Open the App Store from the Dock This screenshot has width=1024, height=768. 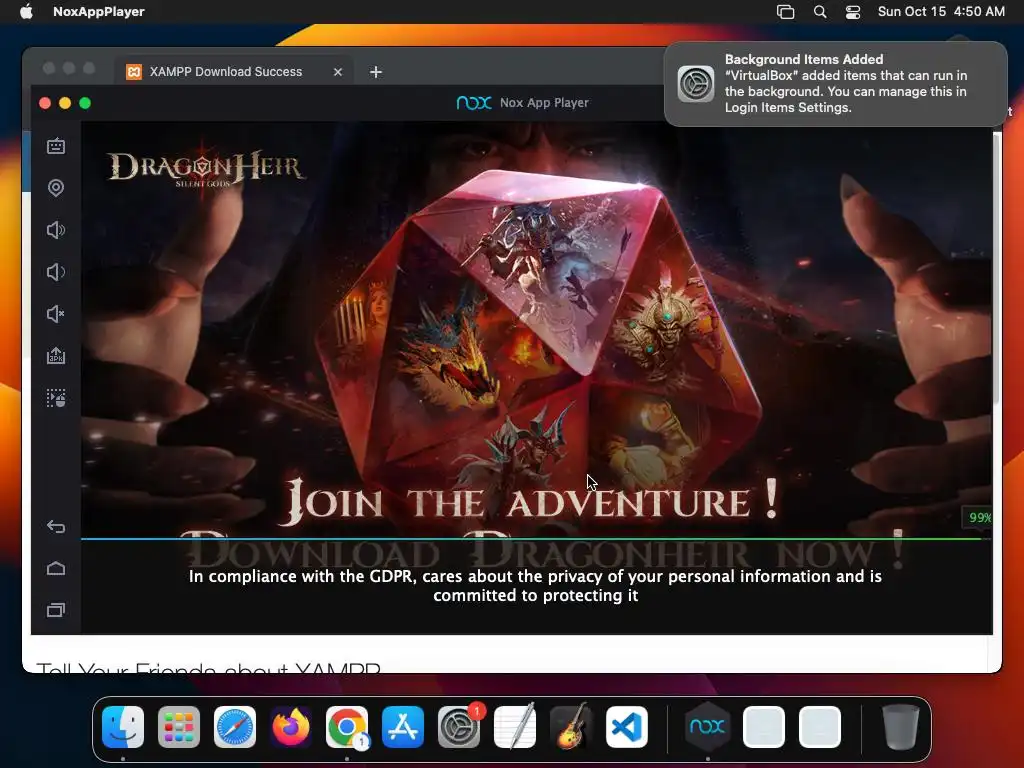(x=403, y=726)
